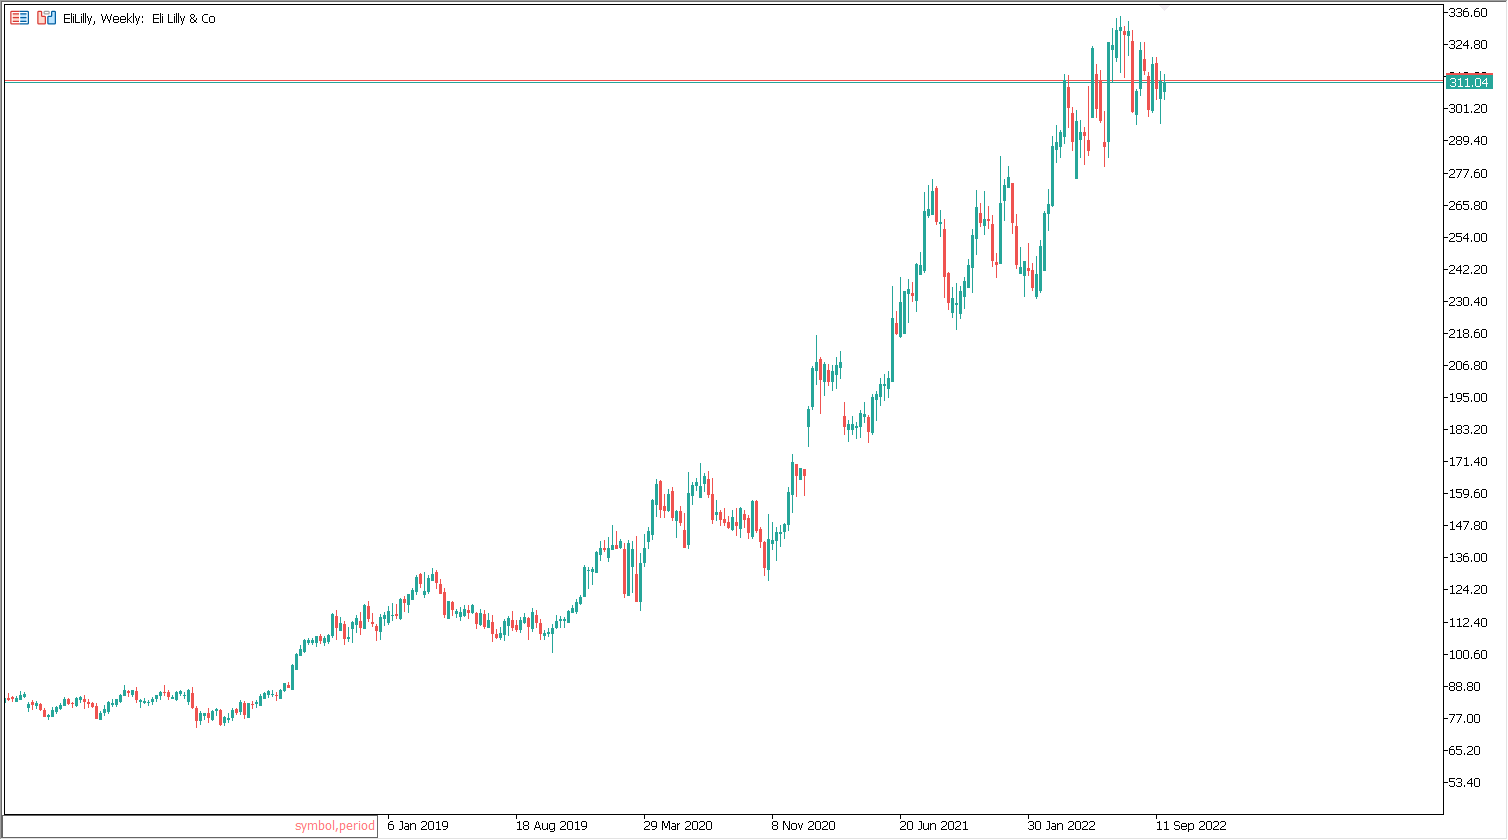Click the 8 Nov 2020 date label
The width and height of the screenshot is (1508, 840).
pyautogui.click(x=803, y=826)
